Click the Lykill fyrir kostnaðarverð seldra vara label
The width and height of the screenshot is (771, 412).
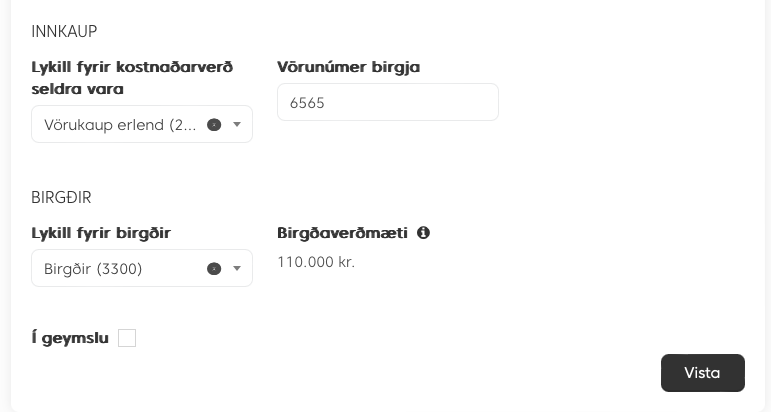(132, 78)
